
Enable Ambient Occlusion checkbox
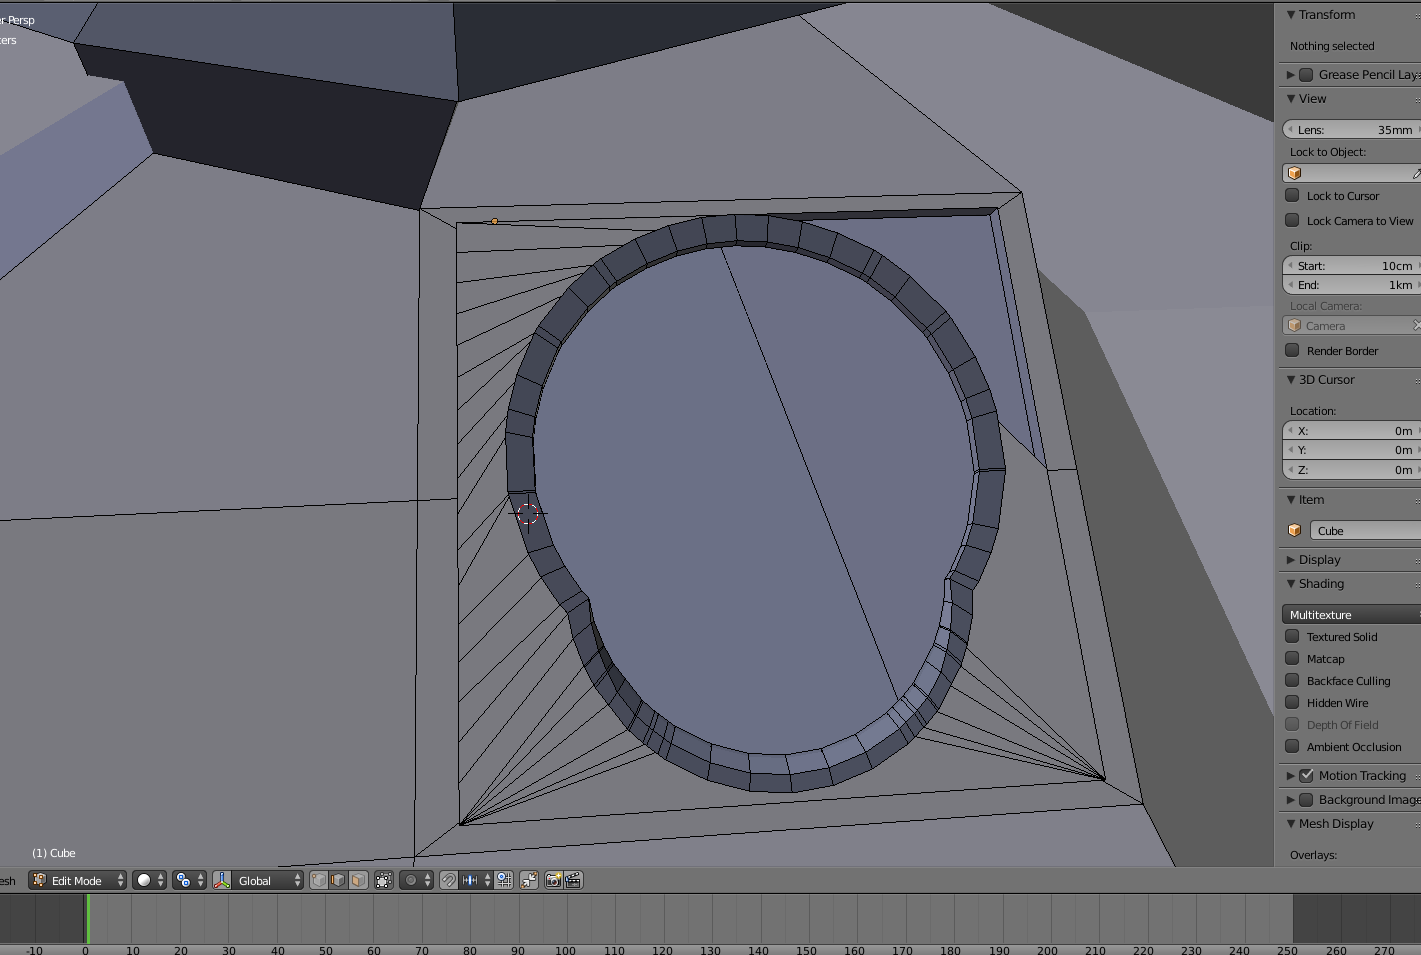[x=1292, y=746]
